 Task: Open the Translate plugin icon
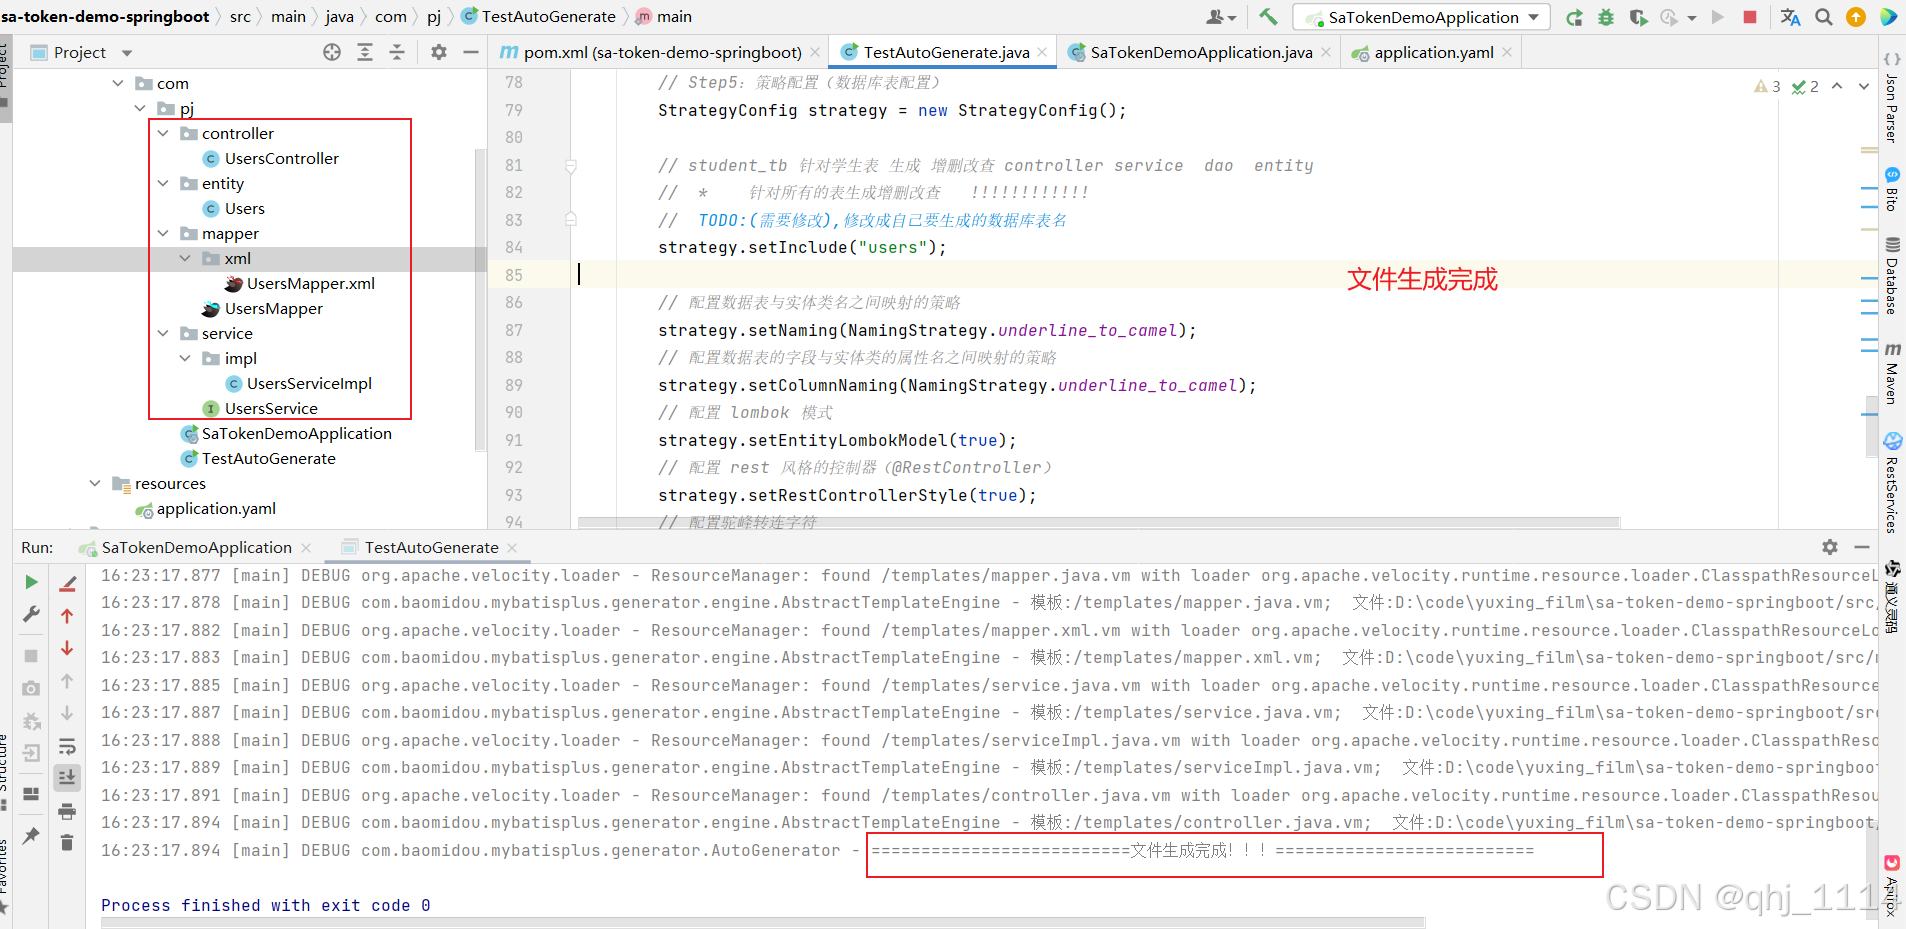pyautogui.click(x=1790, y=17)
